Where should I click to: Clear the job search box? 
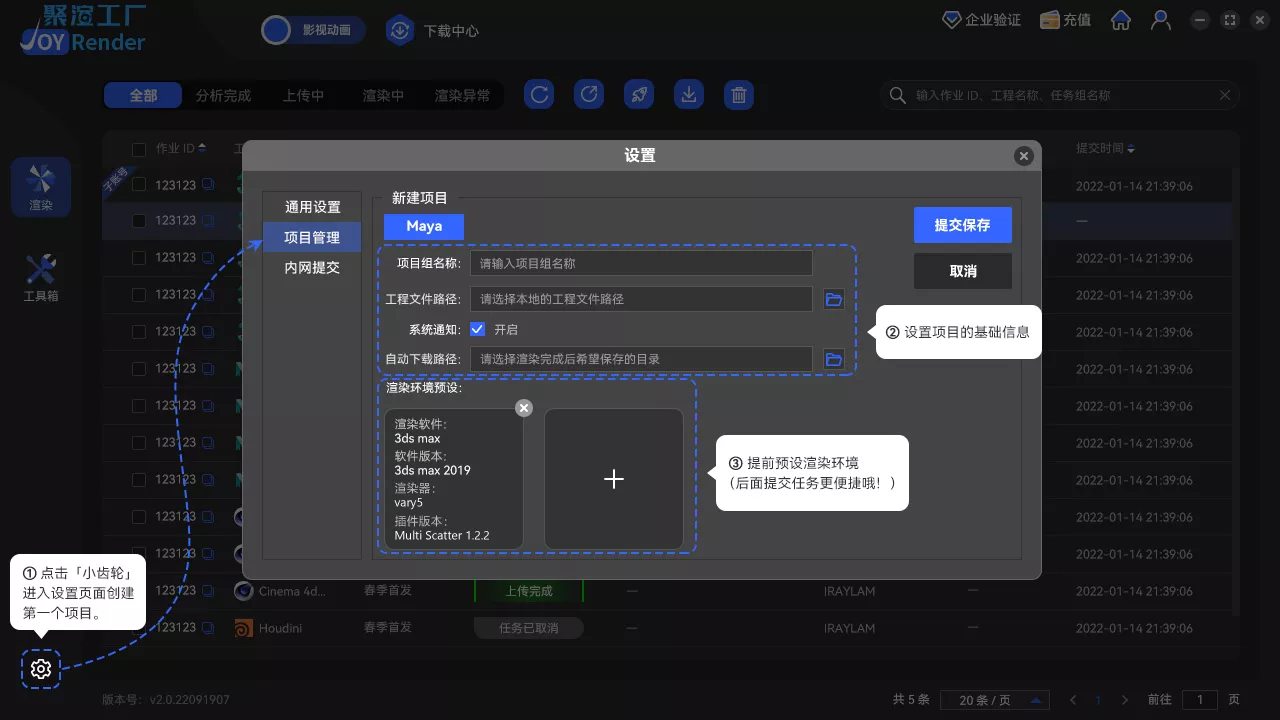[x=1225, y=95]
